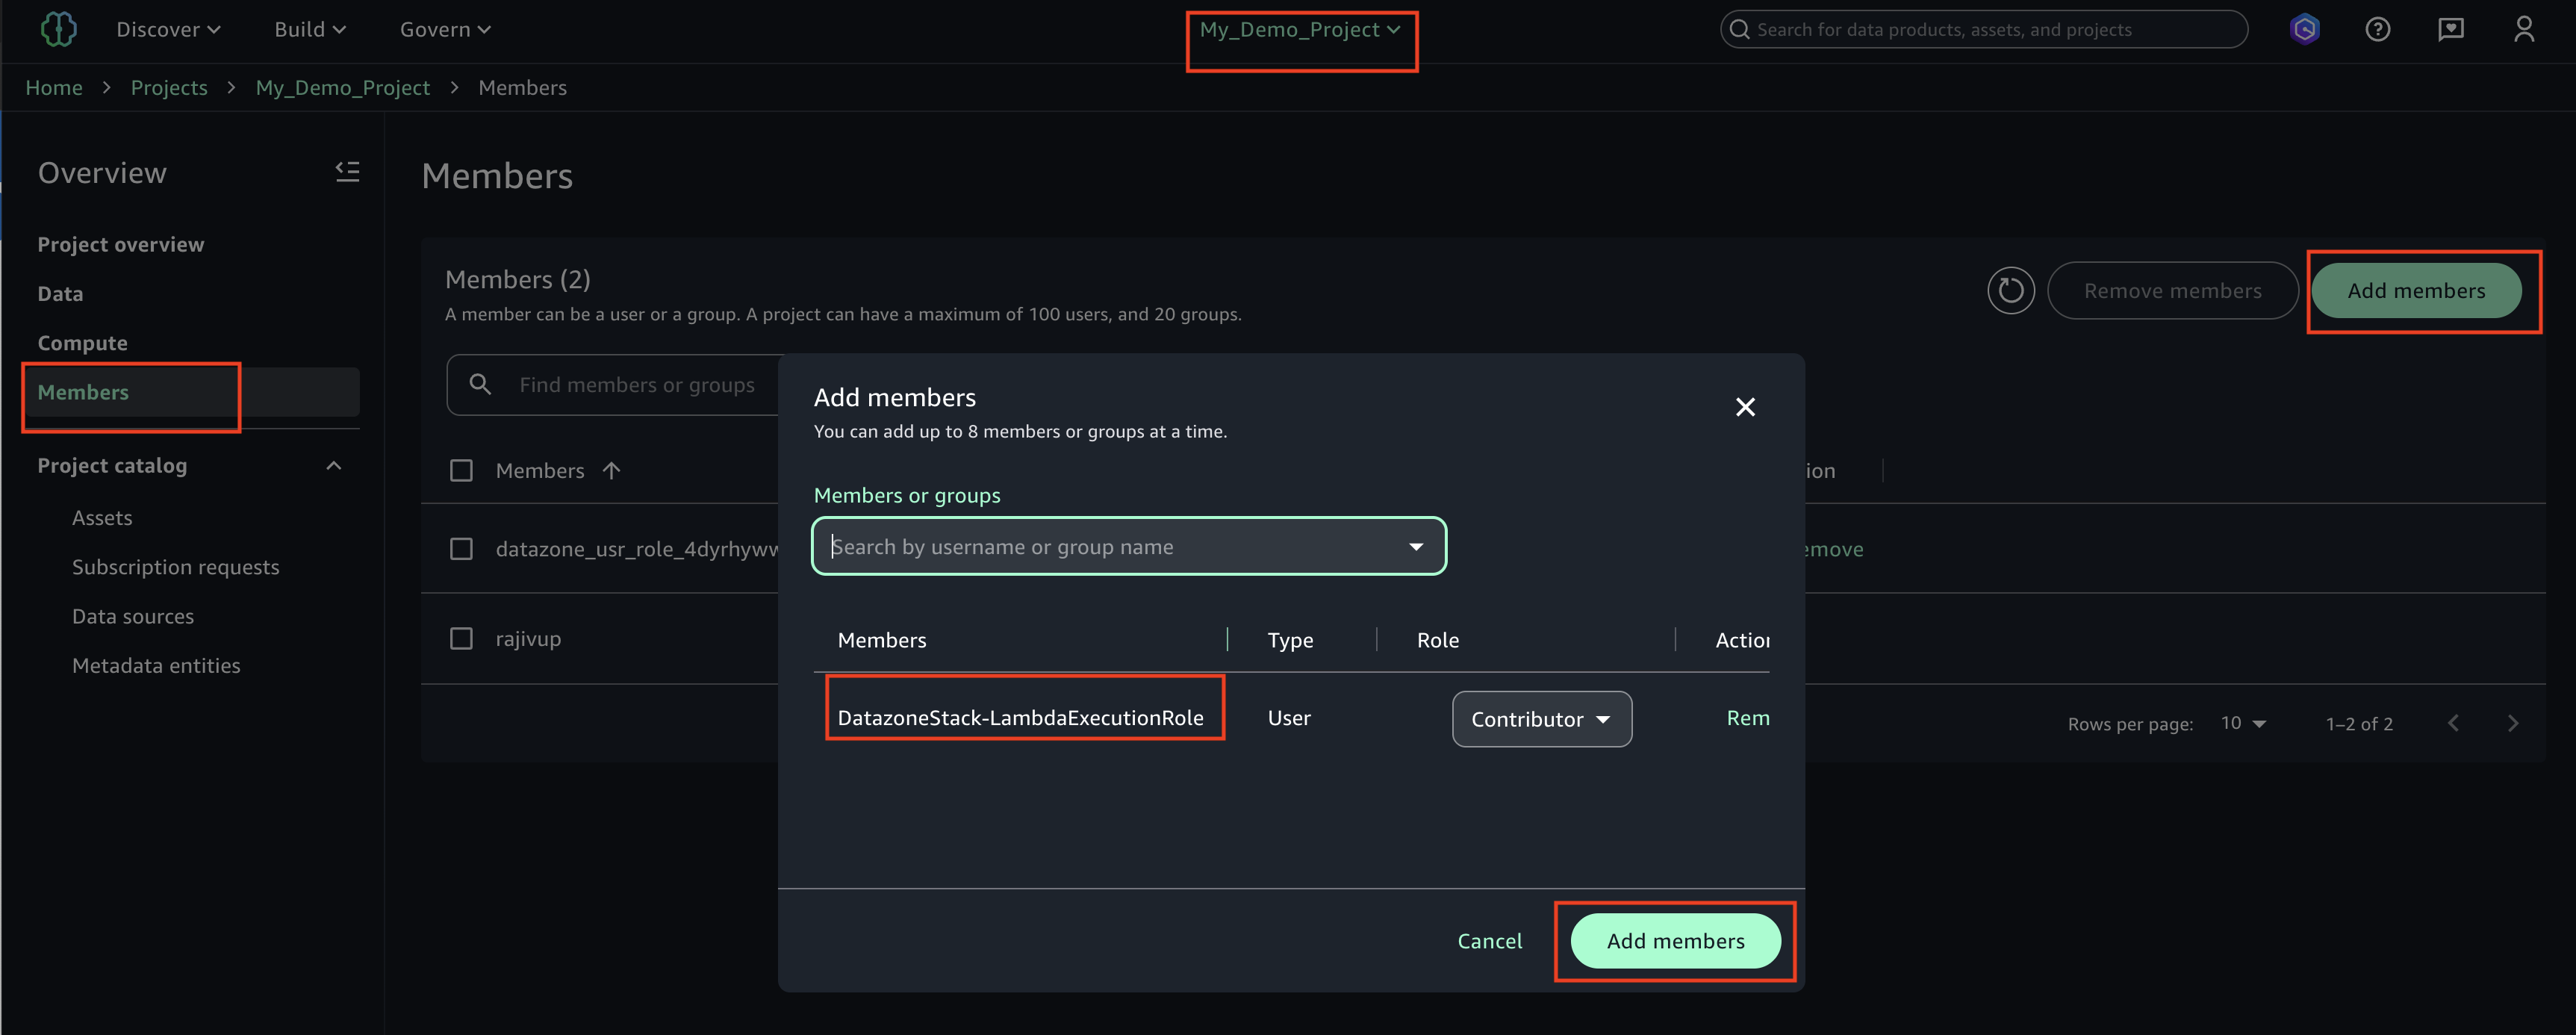
Task: Open the user profile icon
Action: coord(2523,30)
